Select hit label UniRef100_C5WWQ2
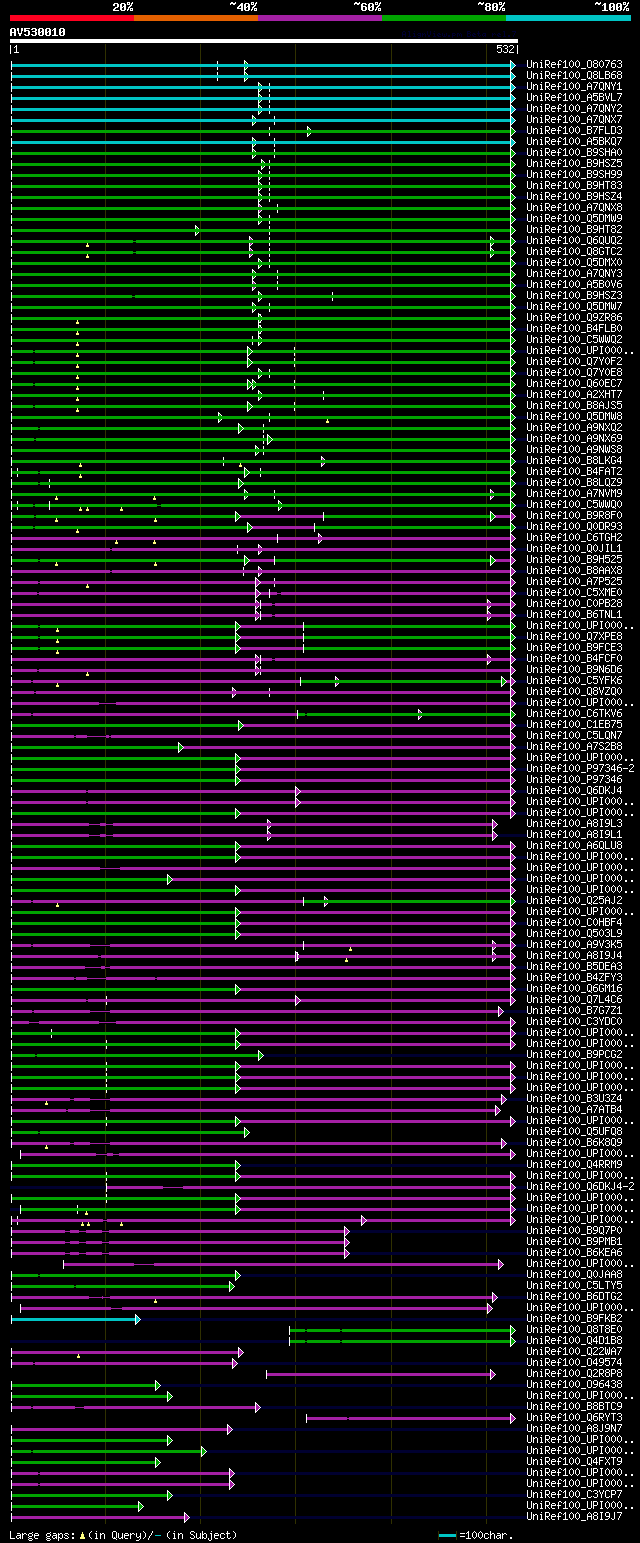 (x=574, y=339)
